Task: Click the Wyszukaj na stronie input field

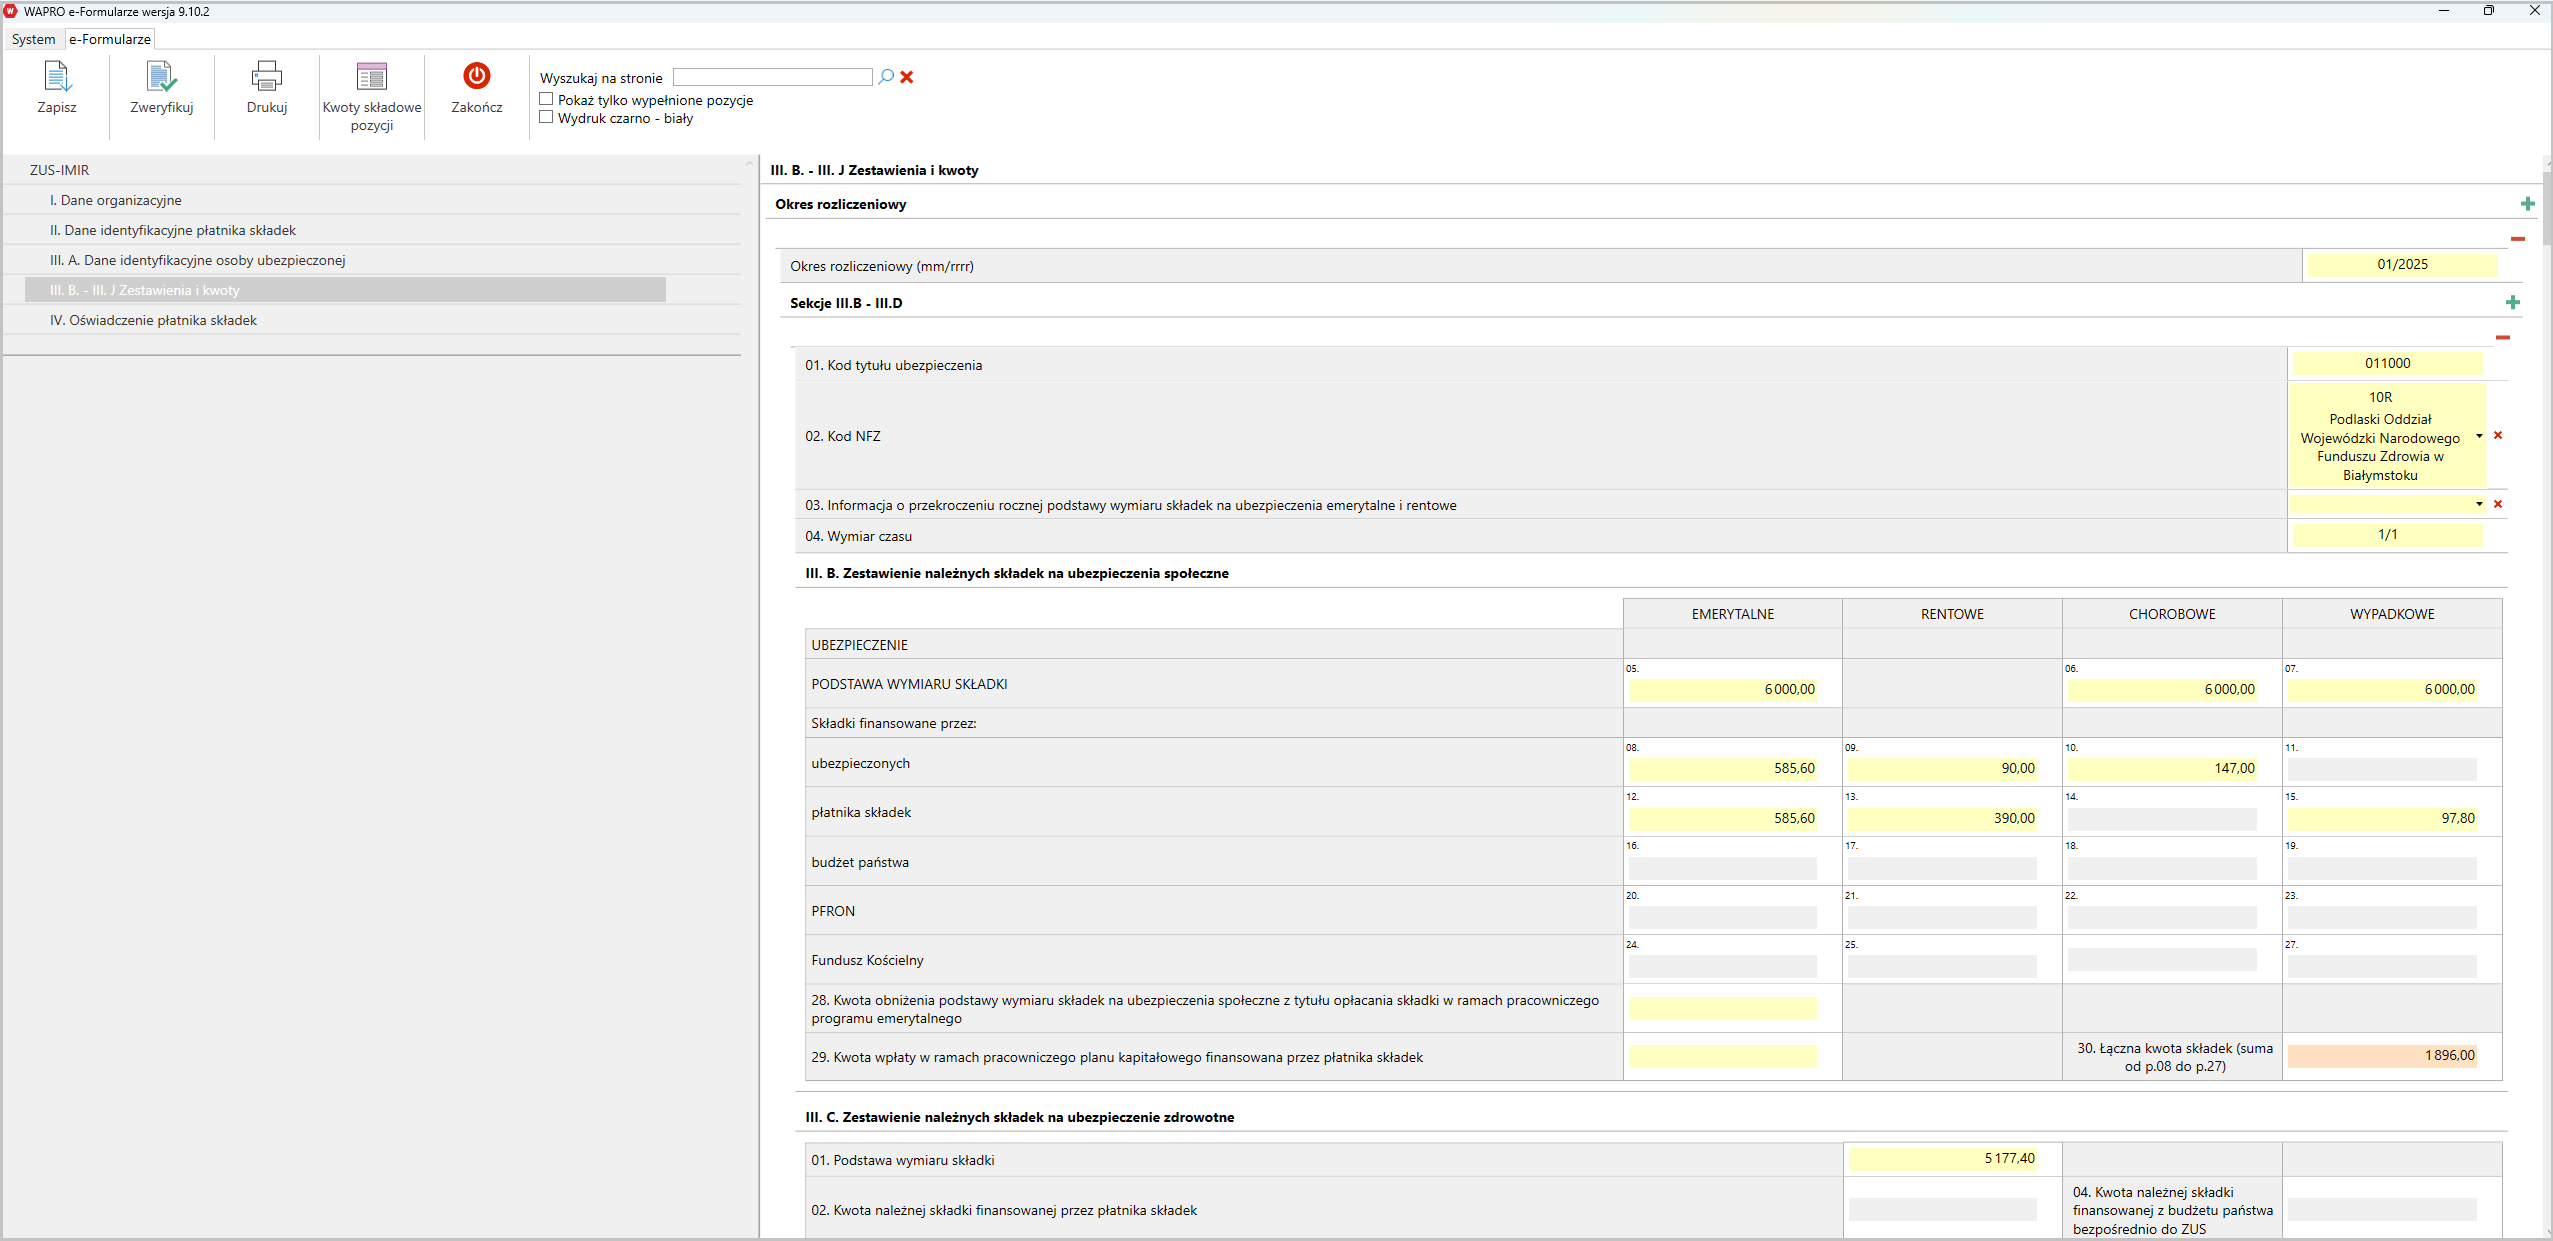Action: pos(772,77)
